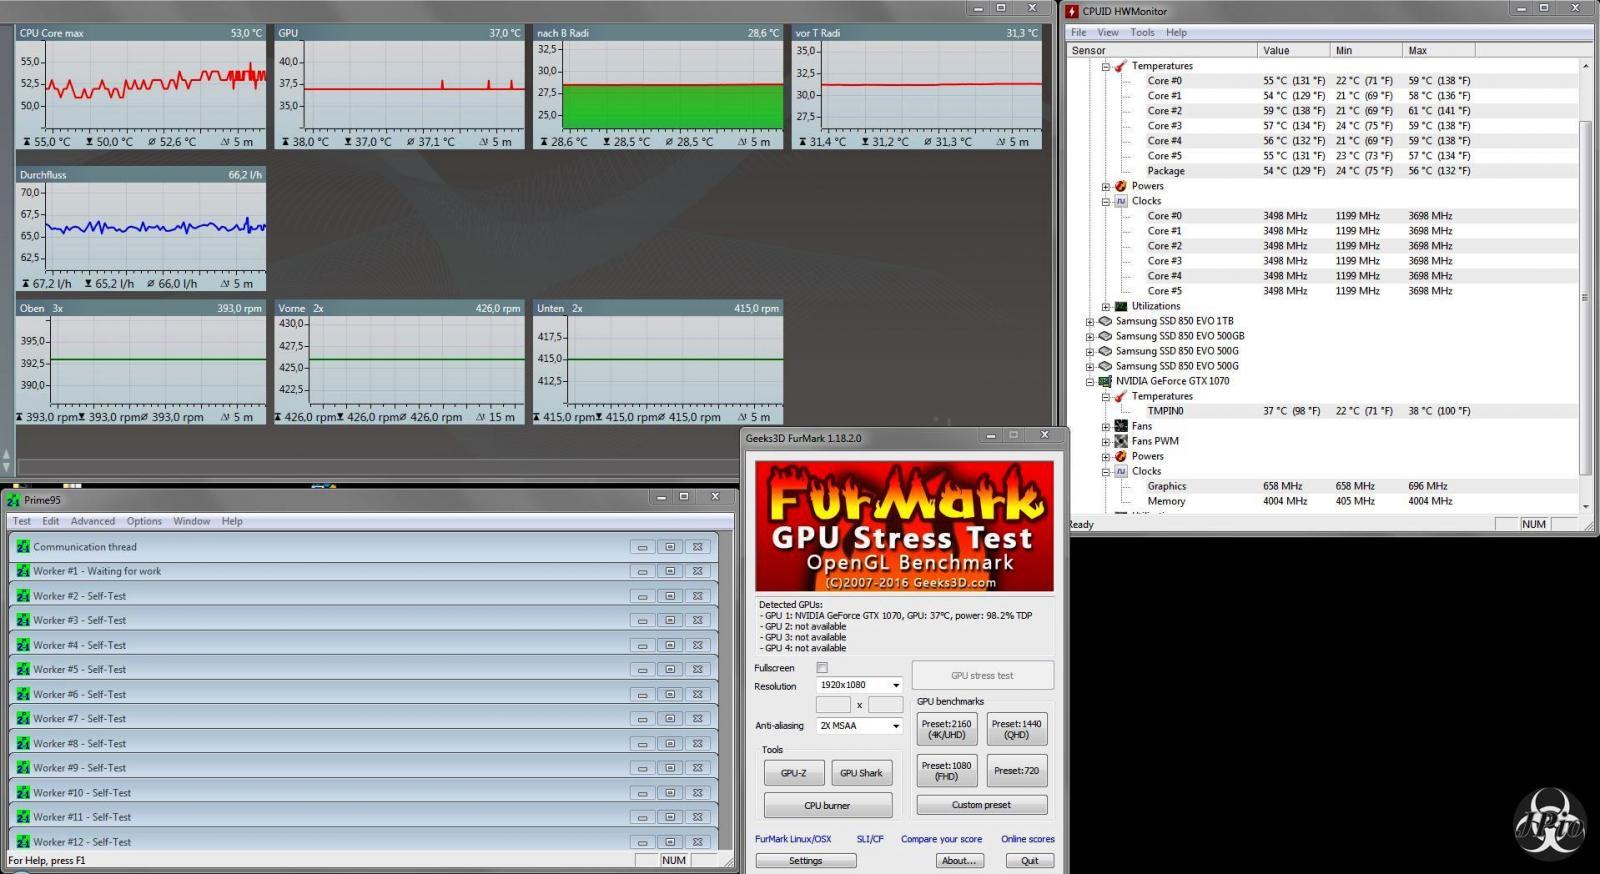This screenshot has width=1600, height=874.
Task: Click the HWMonitor vertical scrollbar thumb
Action: pyautogui.click(x=1585, y=297)
